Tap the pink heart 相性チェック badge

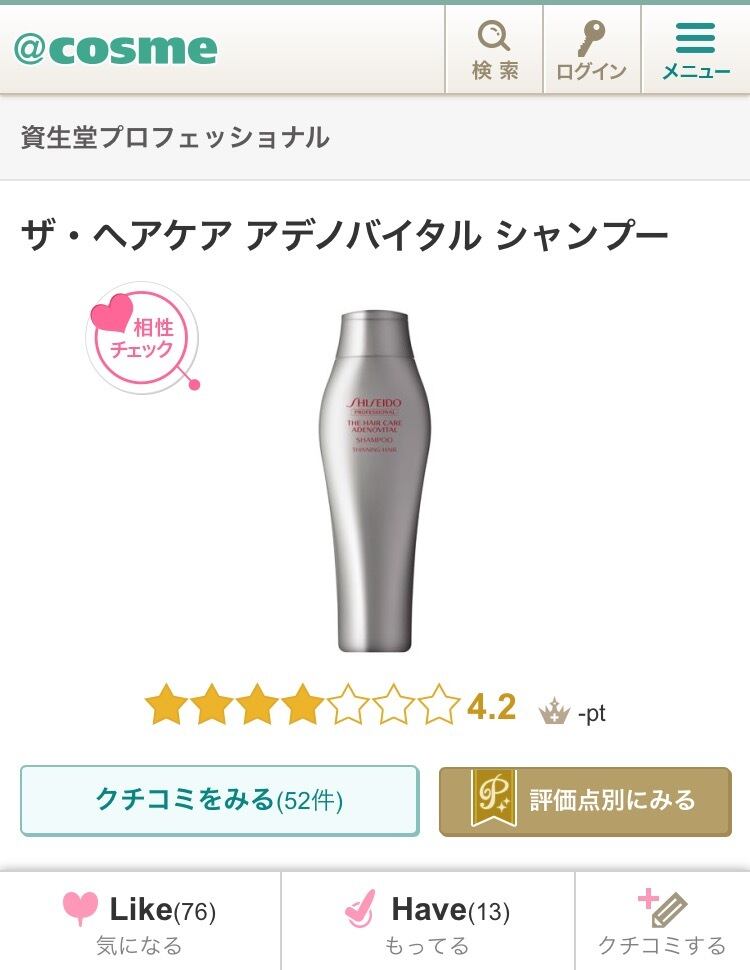coord(143,337)
